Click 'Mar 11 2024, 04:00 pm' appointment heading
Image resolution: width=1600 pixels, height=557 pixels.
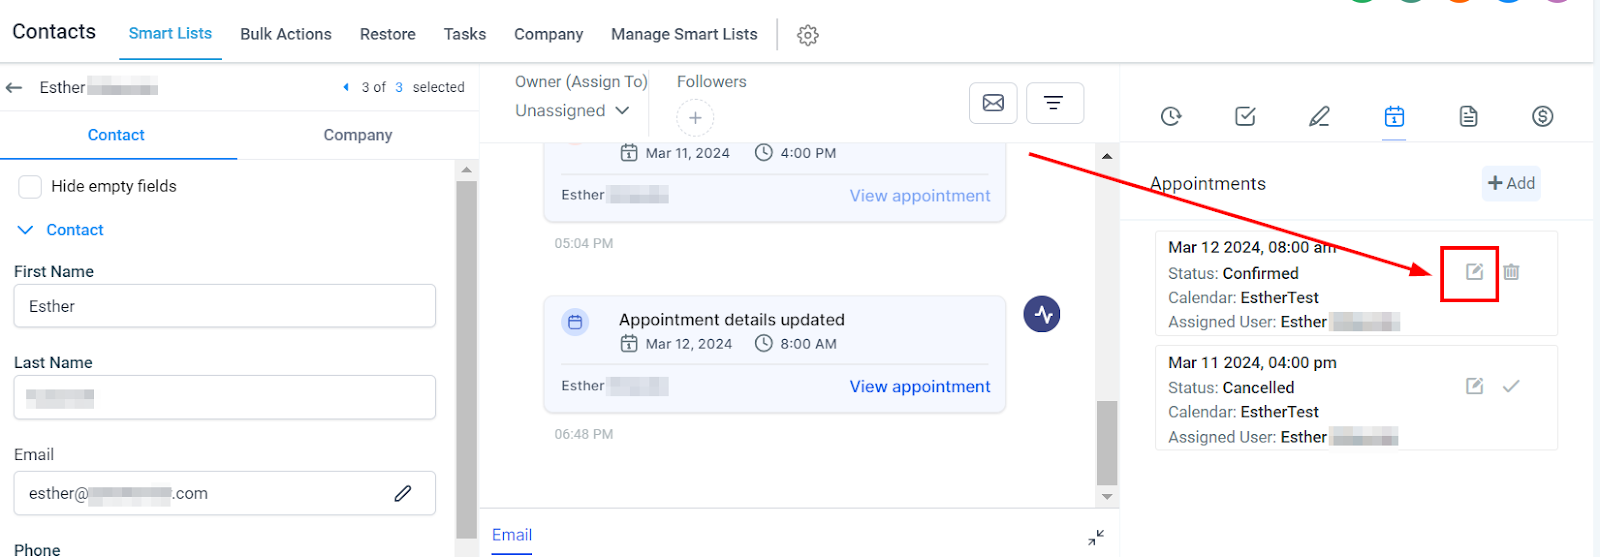coord(1252,362)
